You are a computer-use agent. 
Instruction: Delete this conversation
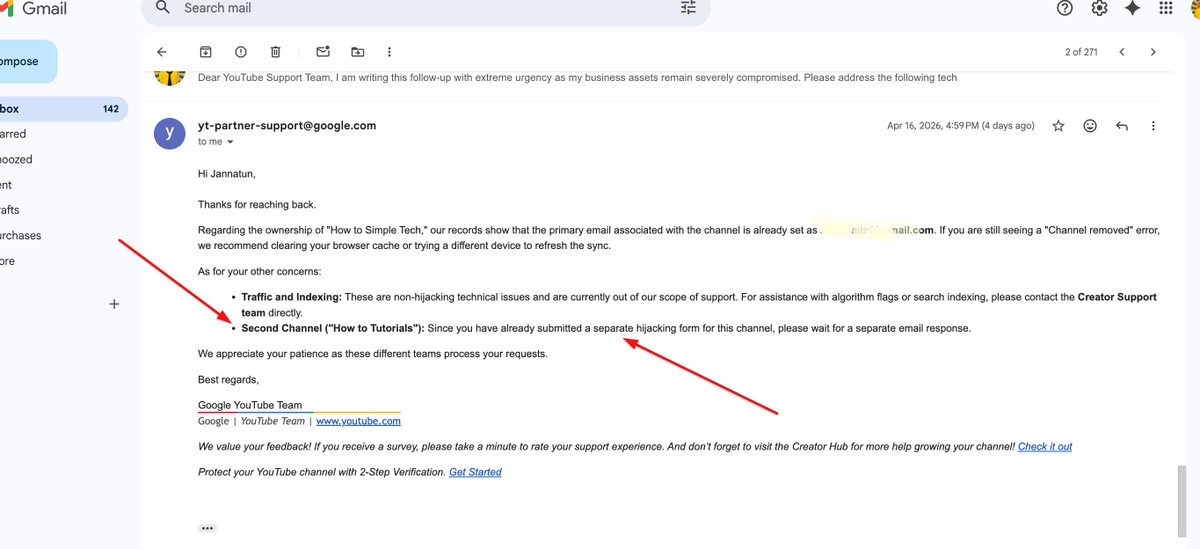(x=276, y=52)
